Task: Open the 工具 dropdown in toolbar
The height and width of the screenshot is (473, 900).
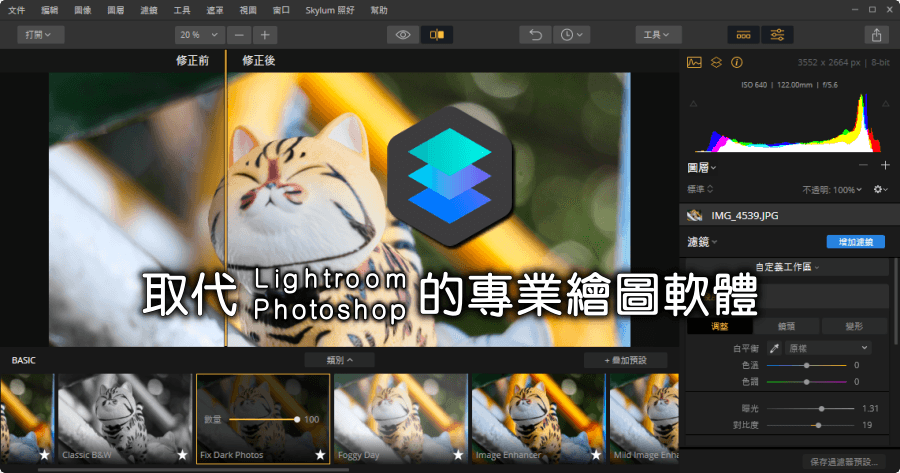Action: (658, 35)
